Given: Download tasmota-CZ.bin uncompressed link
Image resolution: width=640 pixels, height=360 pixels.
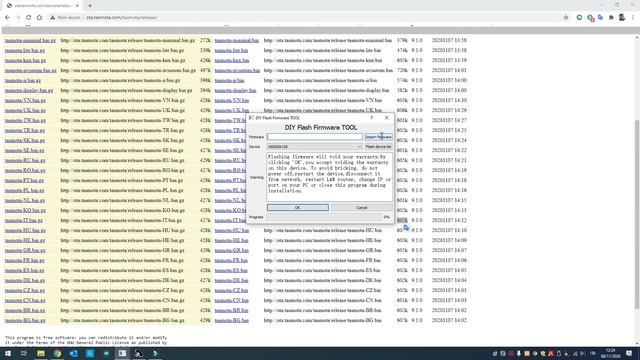Looking at the screenshot, I should [x=231, y=290].
